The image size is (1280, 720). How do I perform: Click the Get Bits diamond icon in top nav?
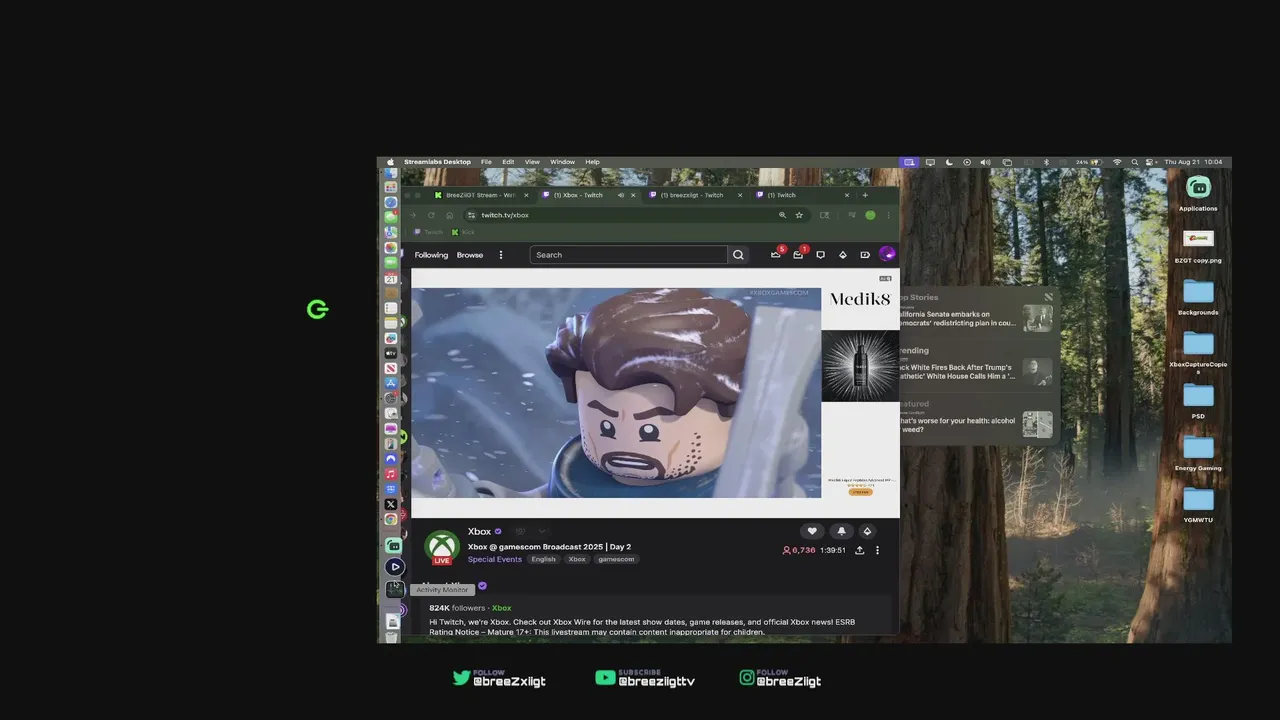[x=843, y=255]
